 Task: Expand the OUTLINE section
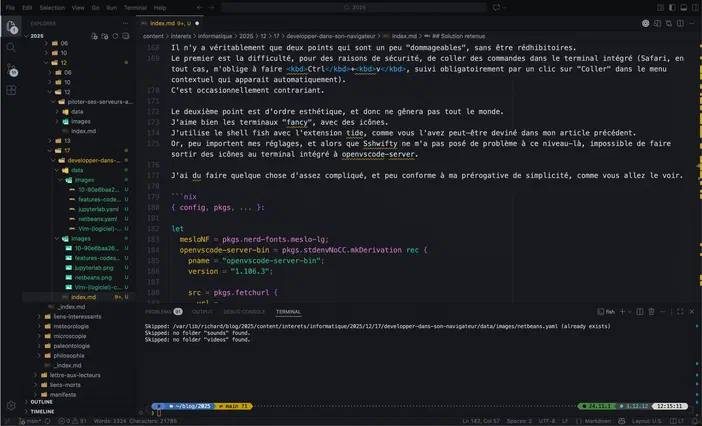(x=41, y=402)
